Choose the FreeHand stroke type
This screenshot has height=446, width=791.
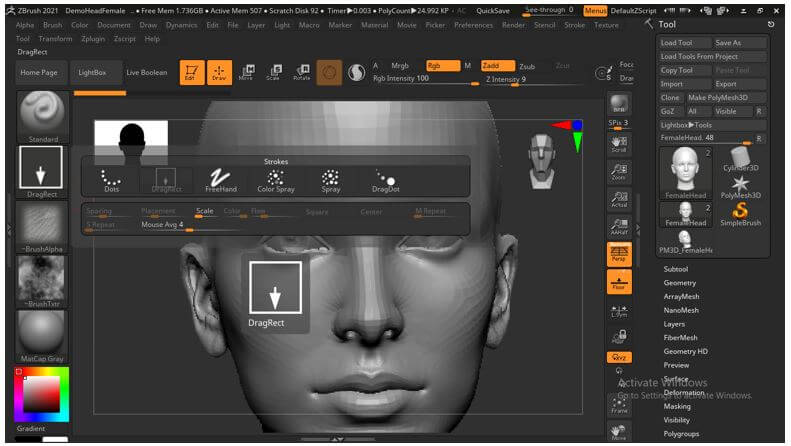tap(220, 181)
